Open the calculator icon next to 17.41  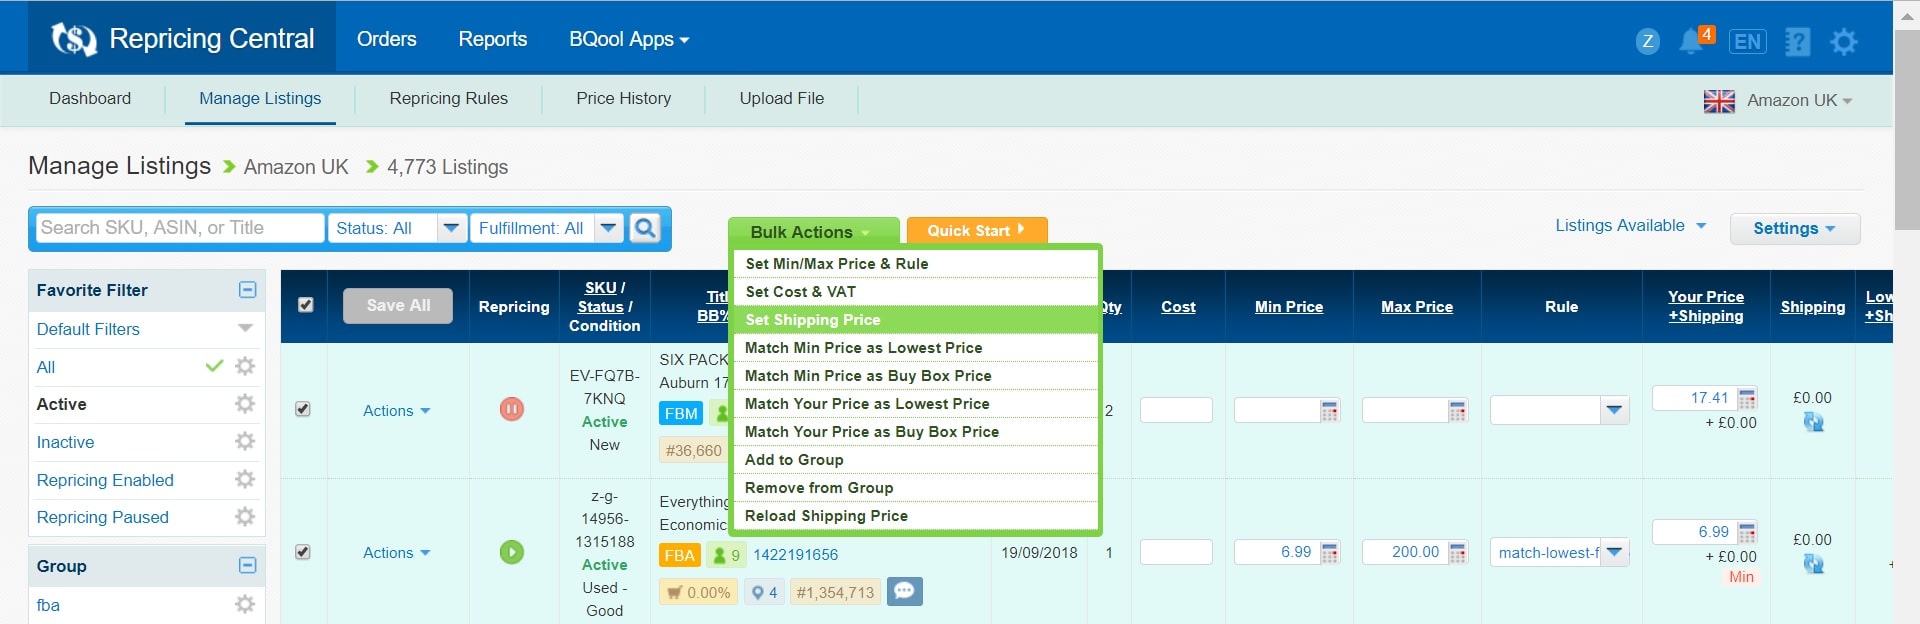click(x=1747, y=399)
